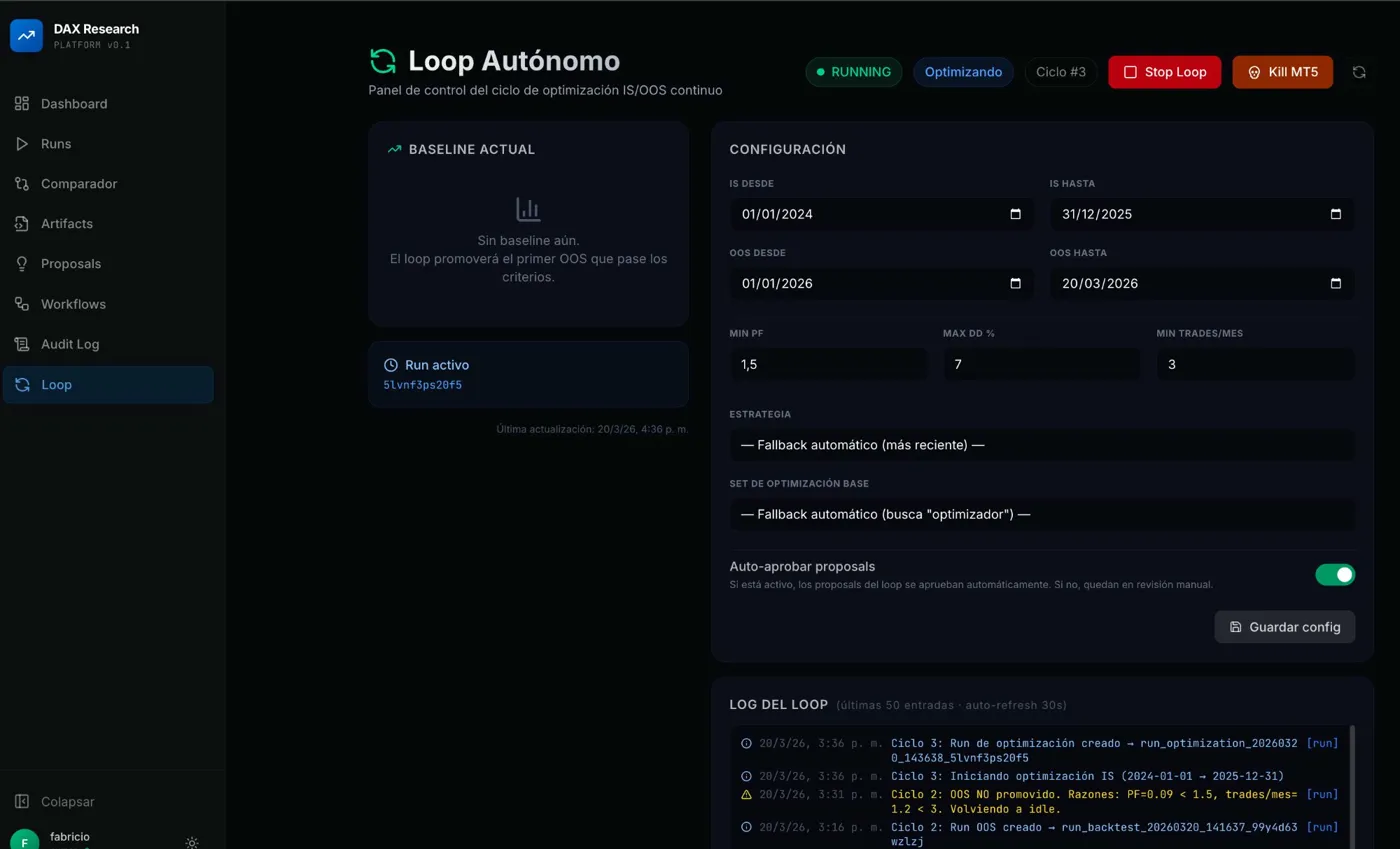Open the calendar icon in the OOS DESDE field

click(x=1015, y=283)
